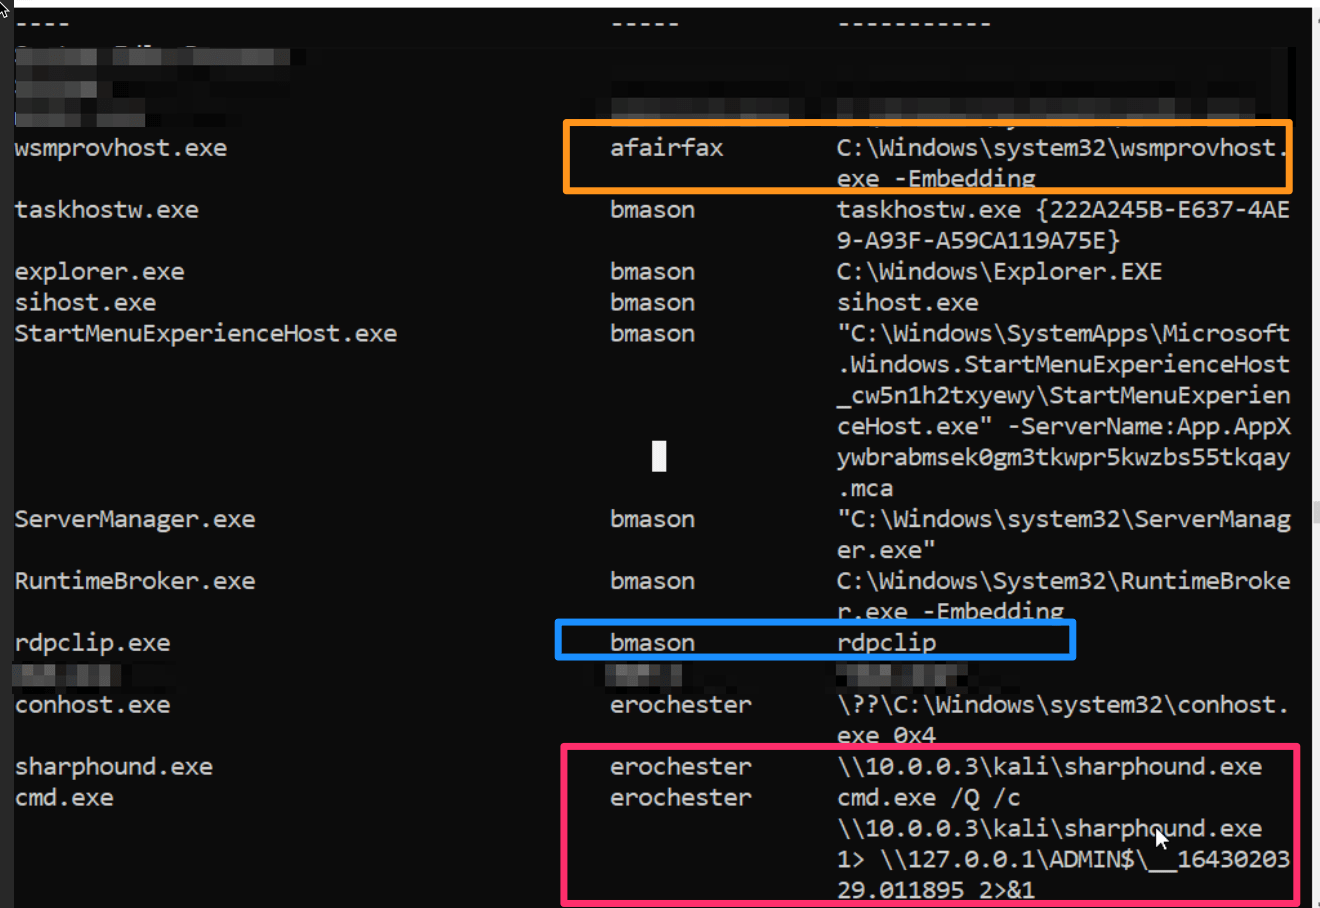Image resolution: width=1320 pixels, height=908 pixels.
Task: Click erochester in the cmd.exe row
Action: click(x=681, y=798)
